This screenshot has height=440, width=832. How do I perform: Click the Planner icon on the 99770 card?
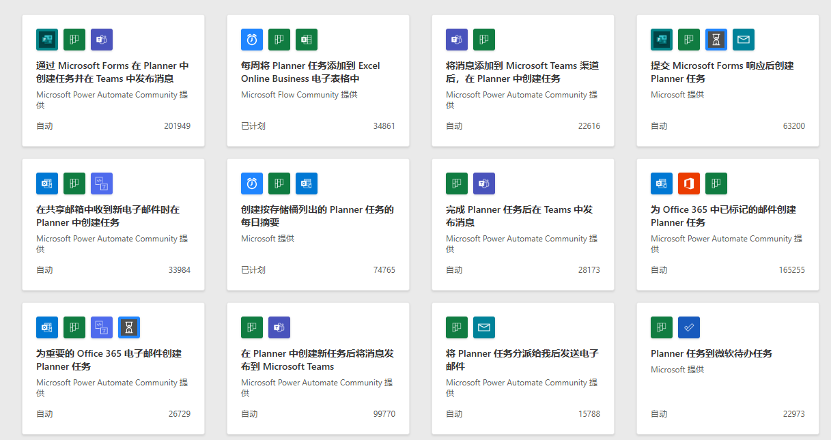[x=252, y=327]
